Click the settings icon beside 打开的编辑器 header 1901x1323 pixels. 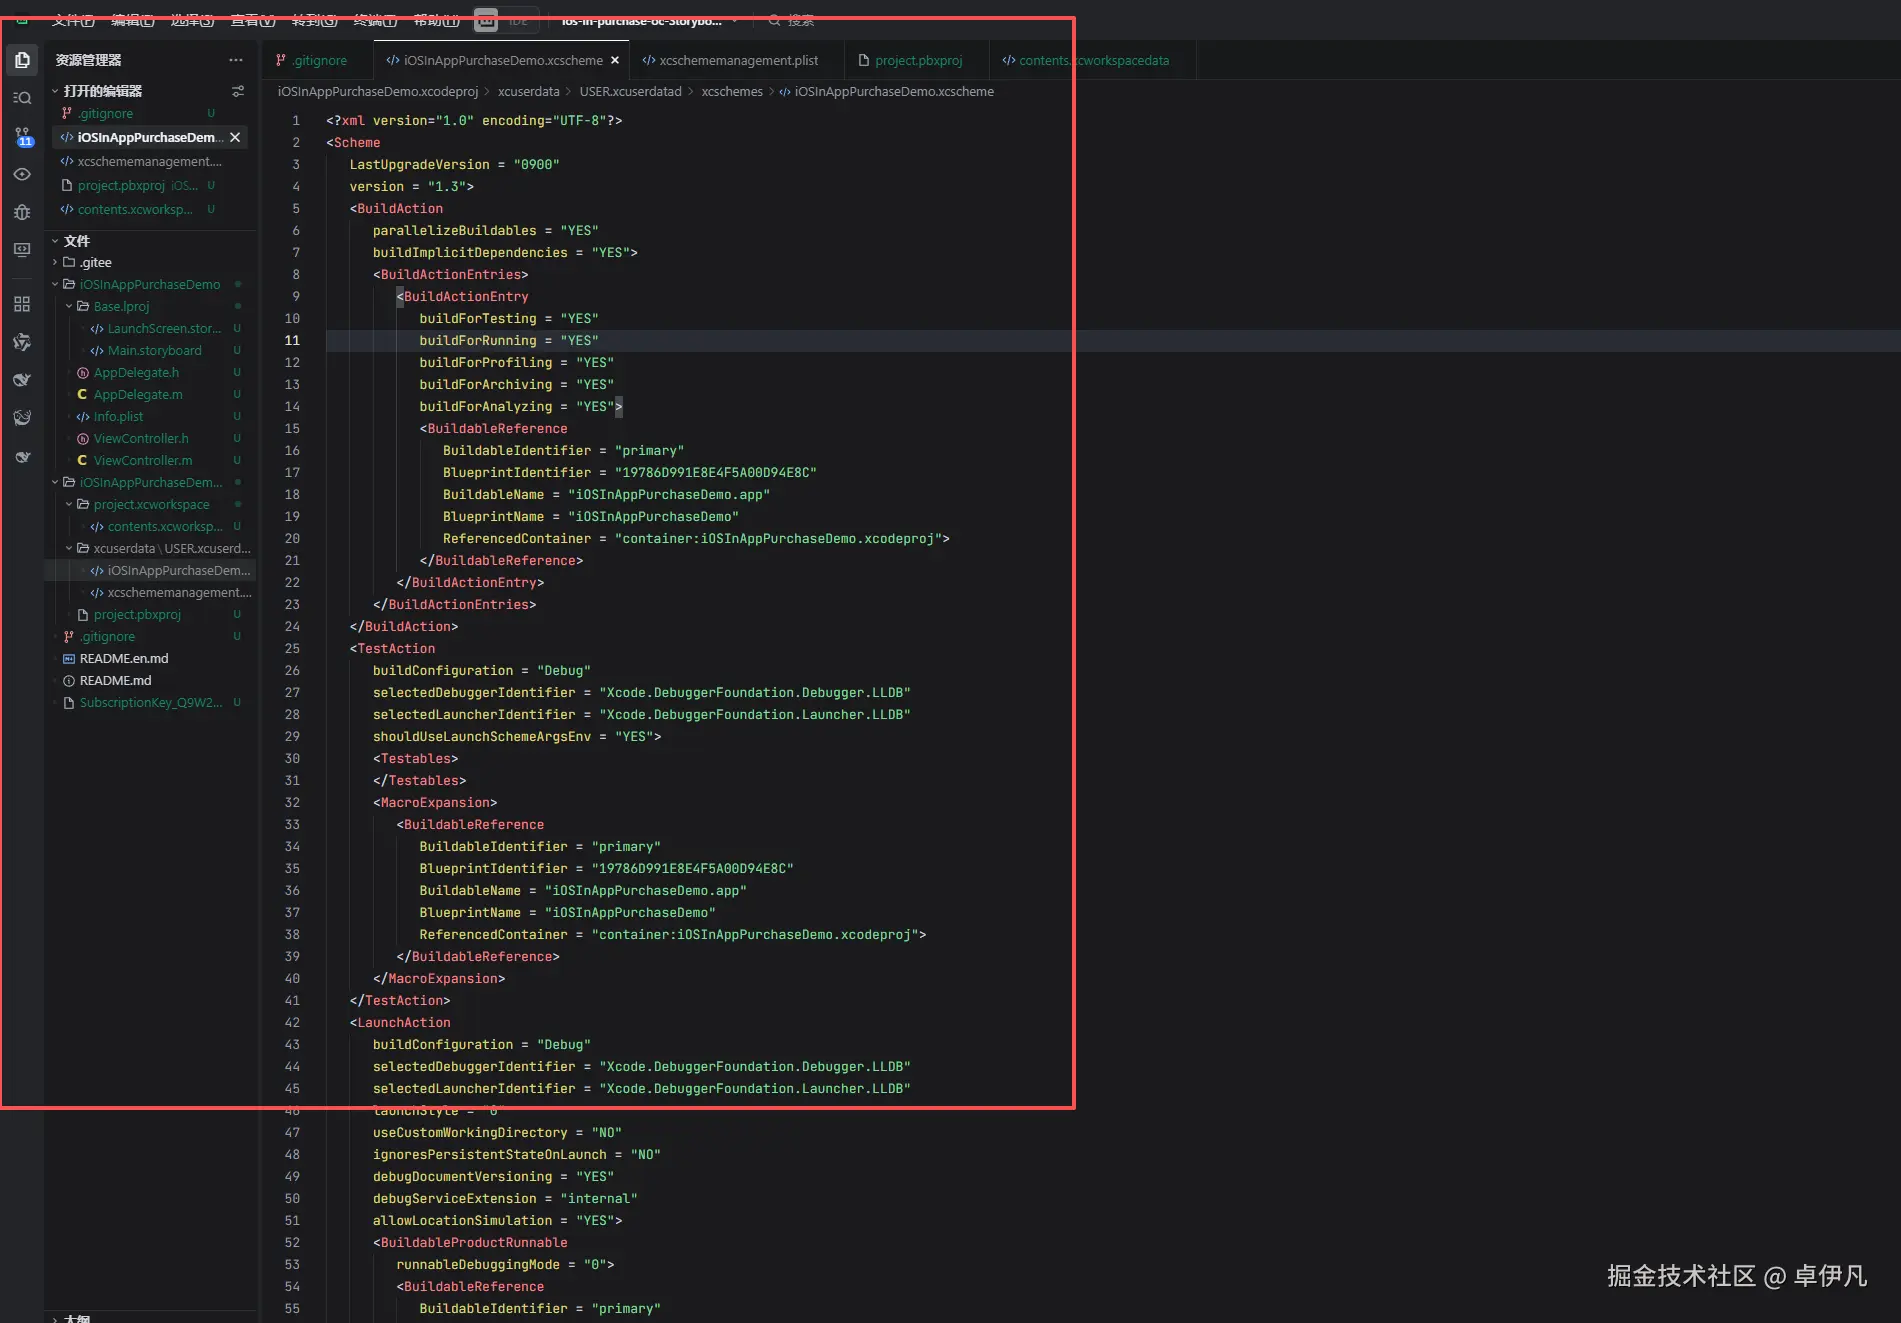pyautogui.click(x=238, y=91)
